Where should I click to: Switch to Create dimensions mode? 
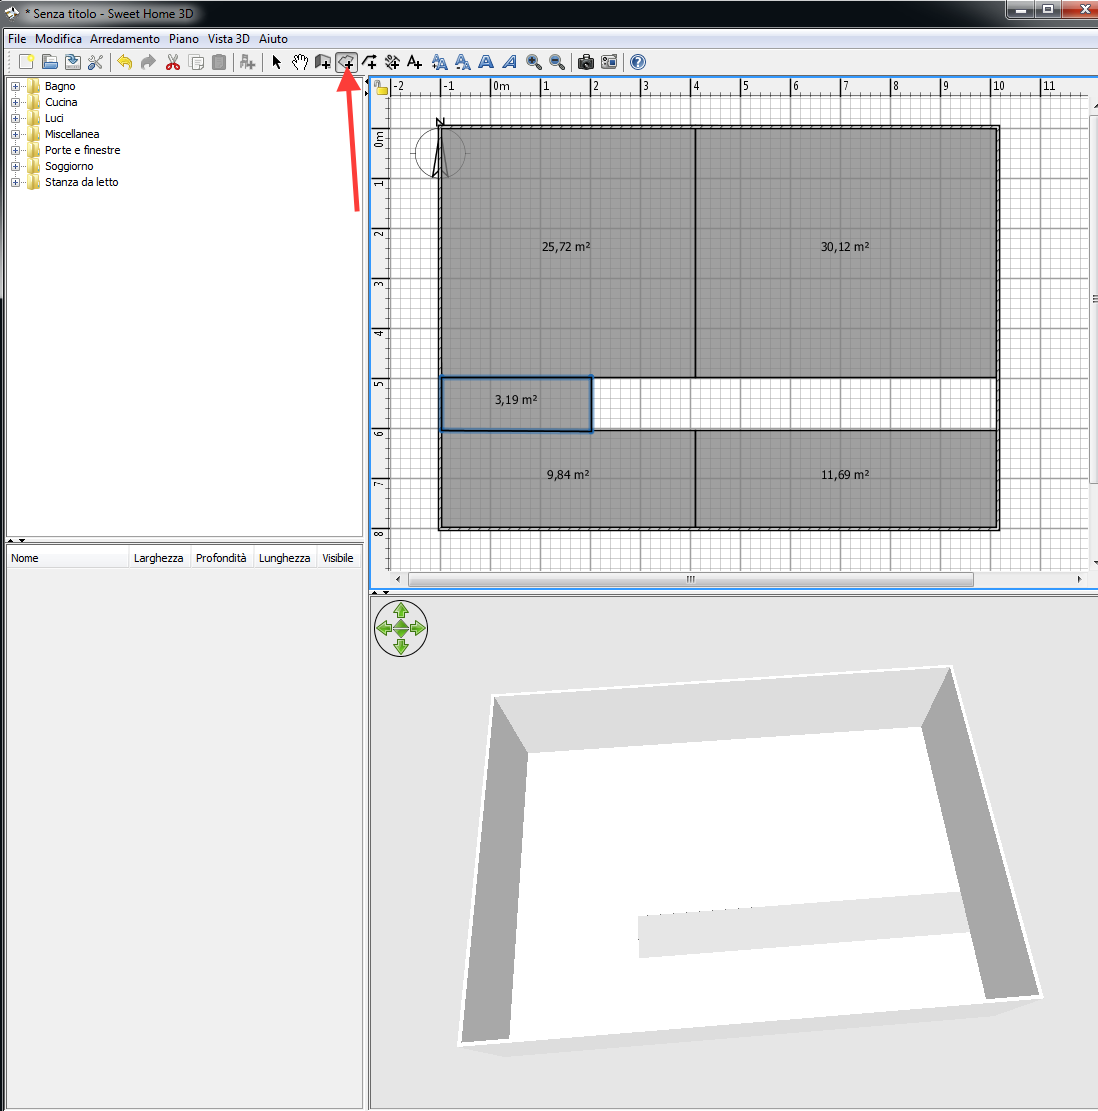392,62
